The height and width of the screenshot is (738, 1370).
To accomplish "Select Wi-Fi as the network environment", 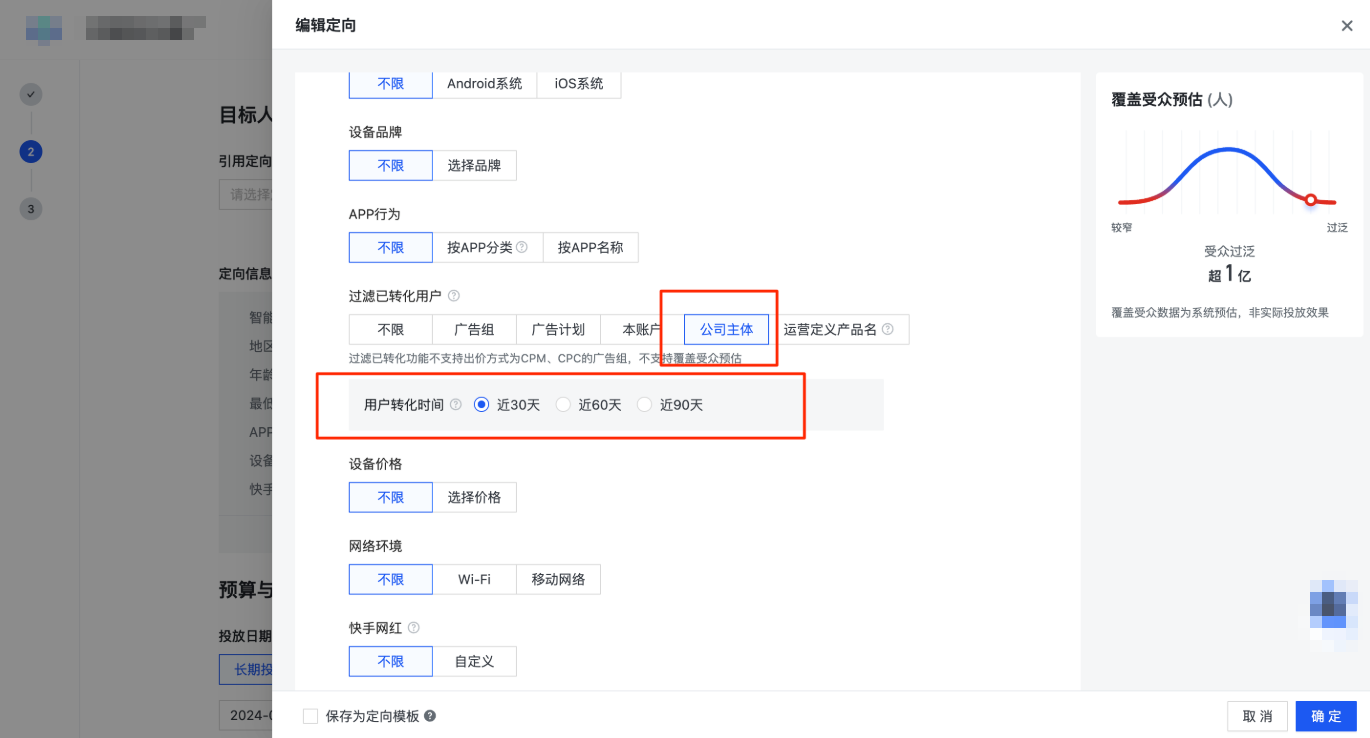I will click(474, 579).
